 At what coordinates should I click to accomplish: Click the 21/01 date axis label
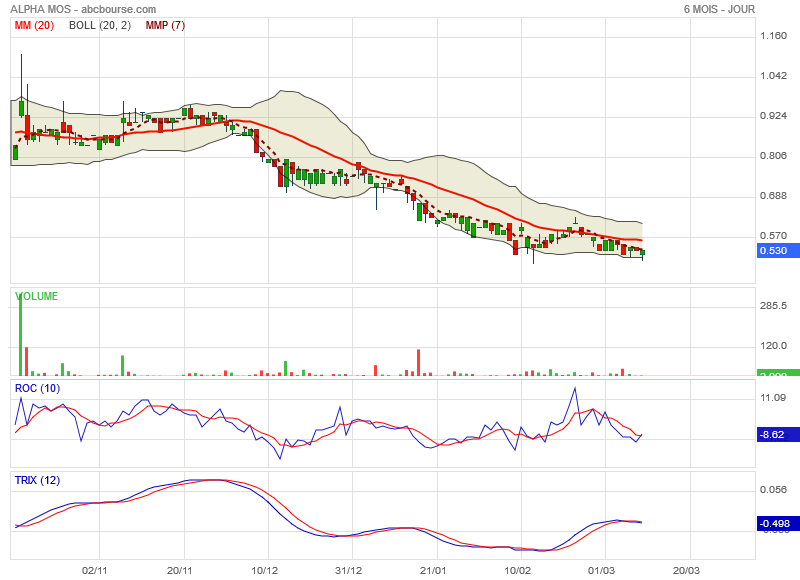click(433, 570)
